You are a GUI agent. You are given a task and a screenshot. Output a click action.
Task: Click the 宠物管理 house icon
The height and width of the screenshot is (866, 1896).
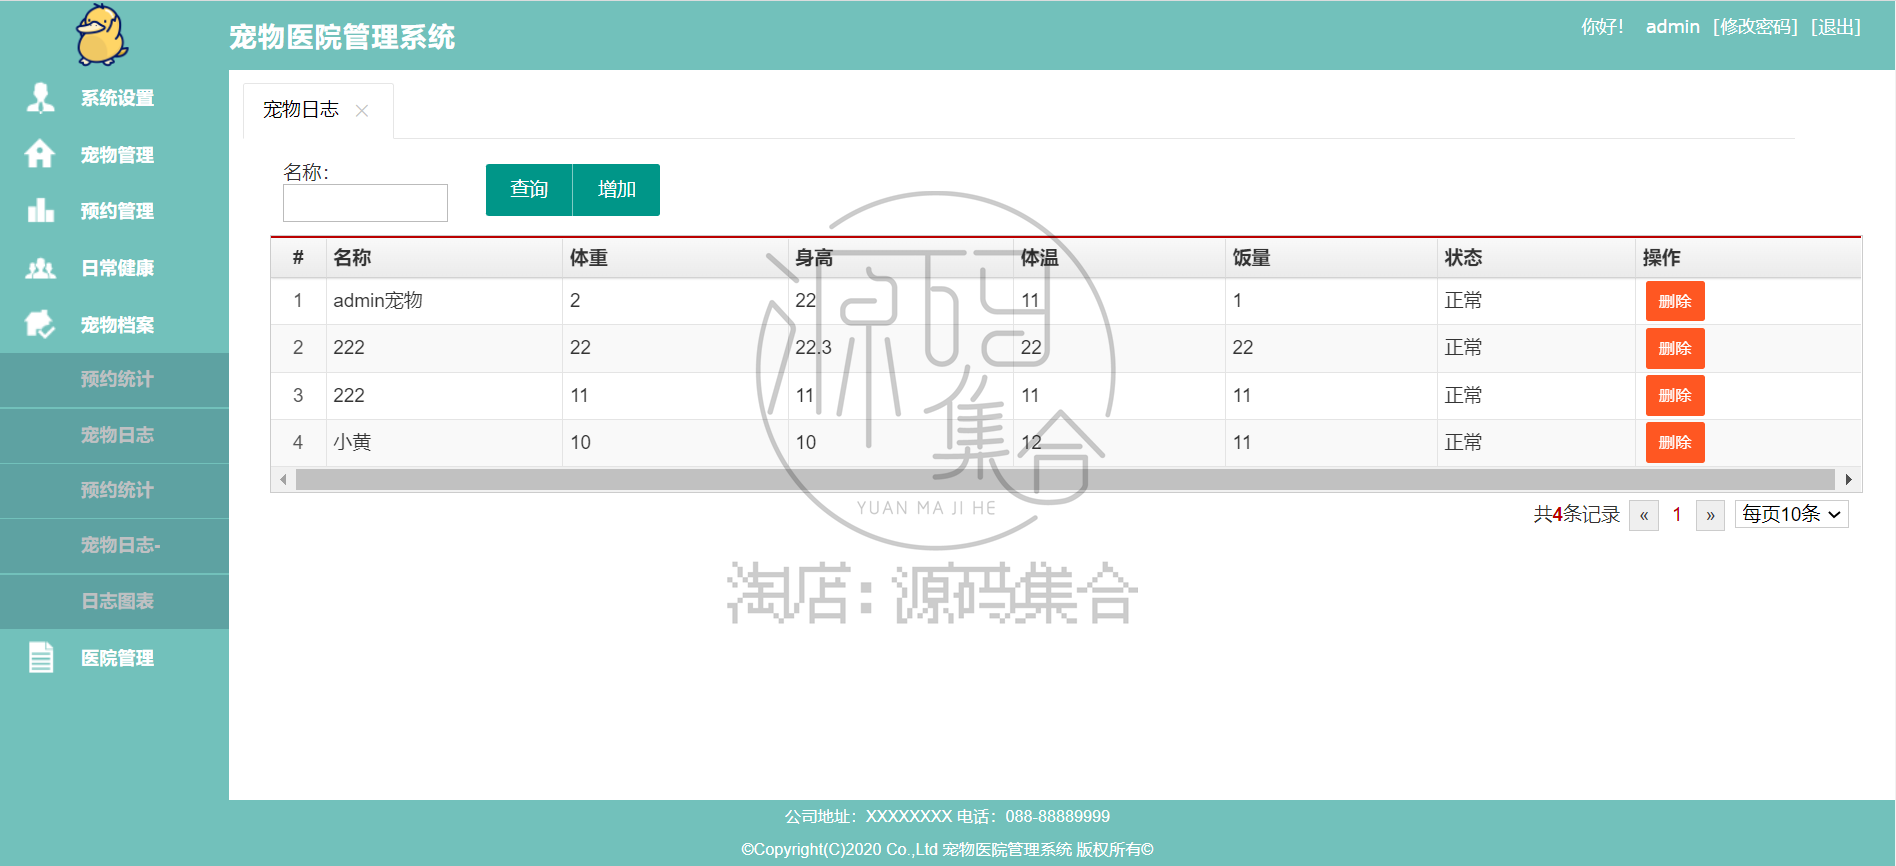point(40,154)
